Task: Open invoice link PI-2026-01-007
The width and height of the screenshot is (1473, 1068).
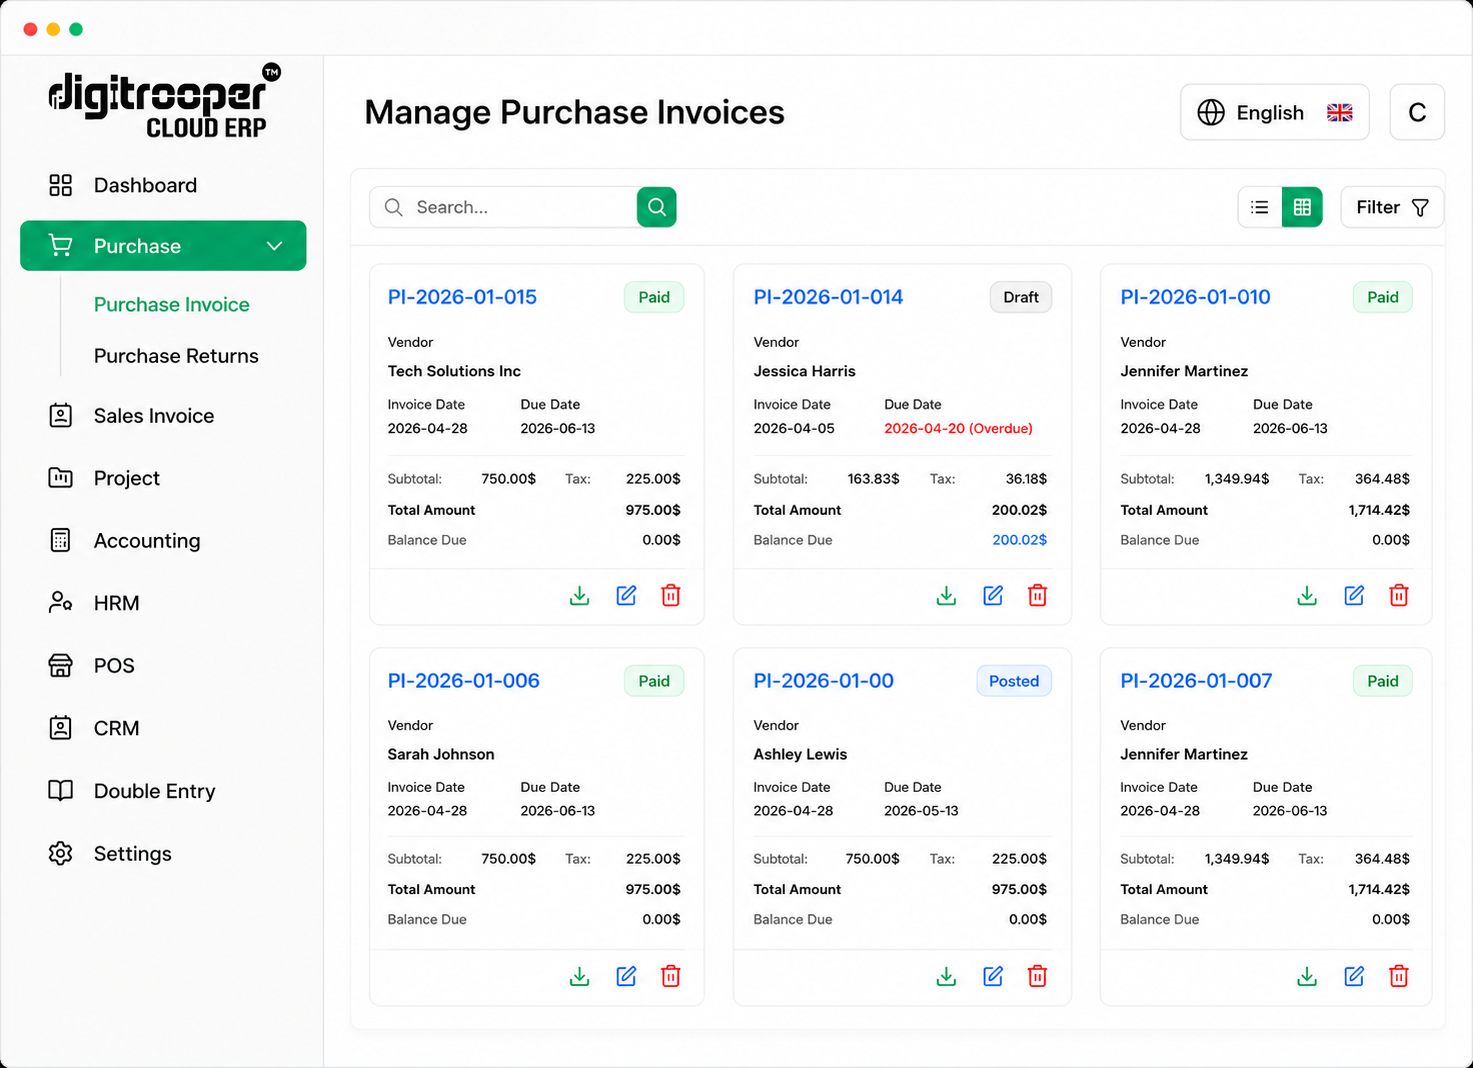Action: [1196, 681]
